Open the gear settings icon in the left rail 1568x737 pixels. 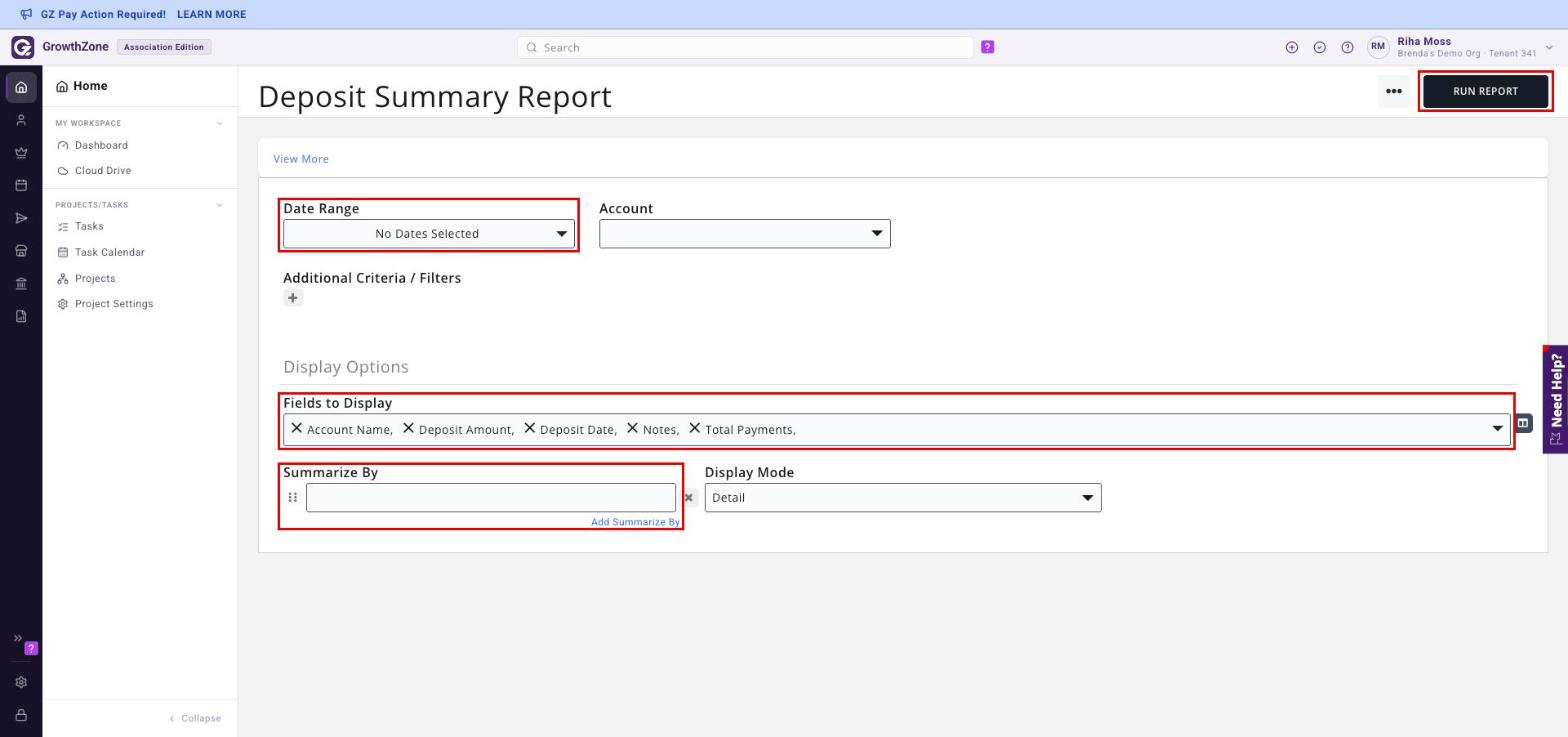(x=21, y=683)
